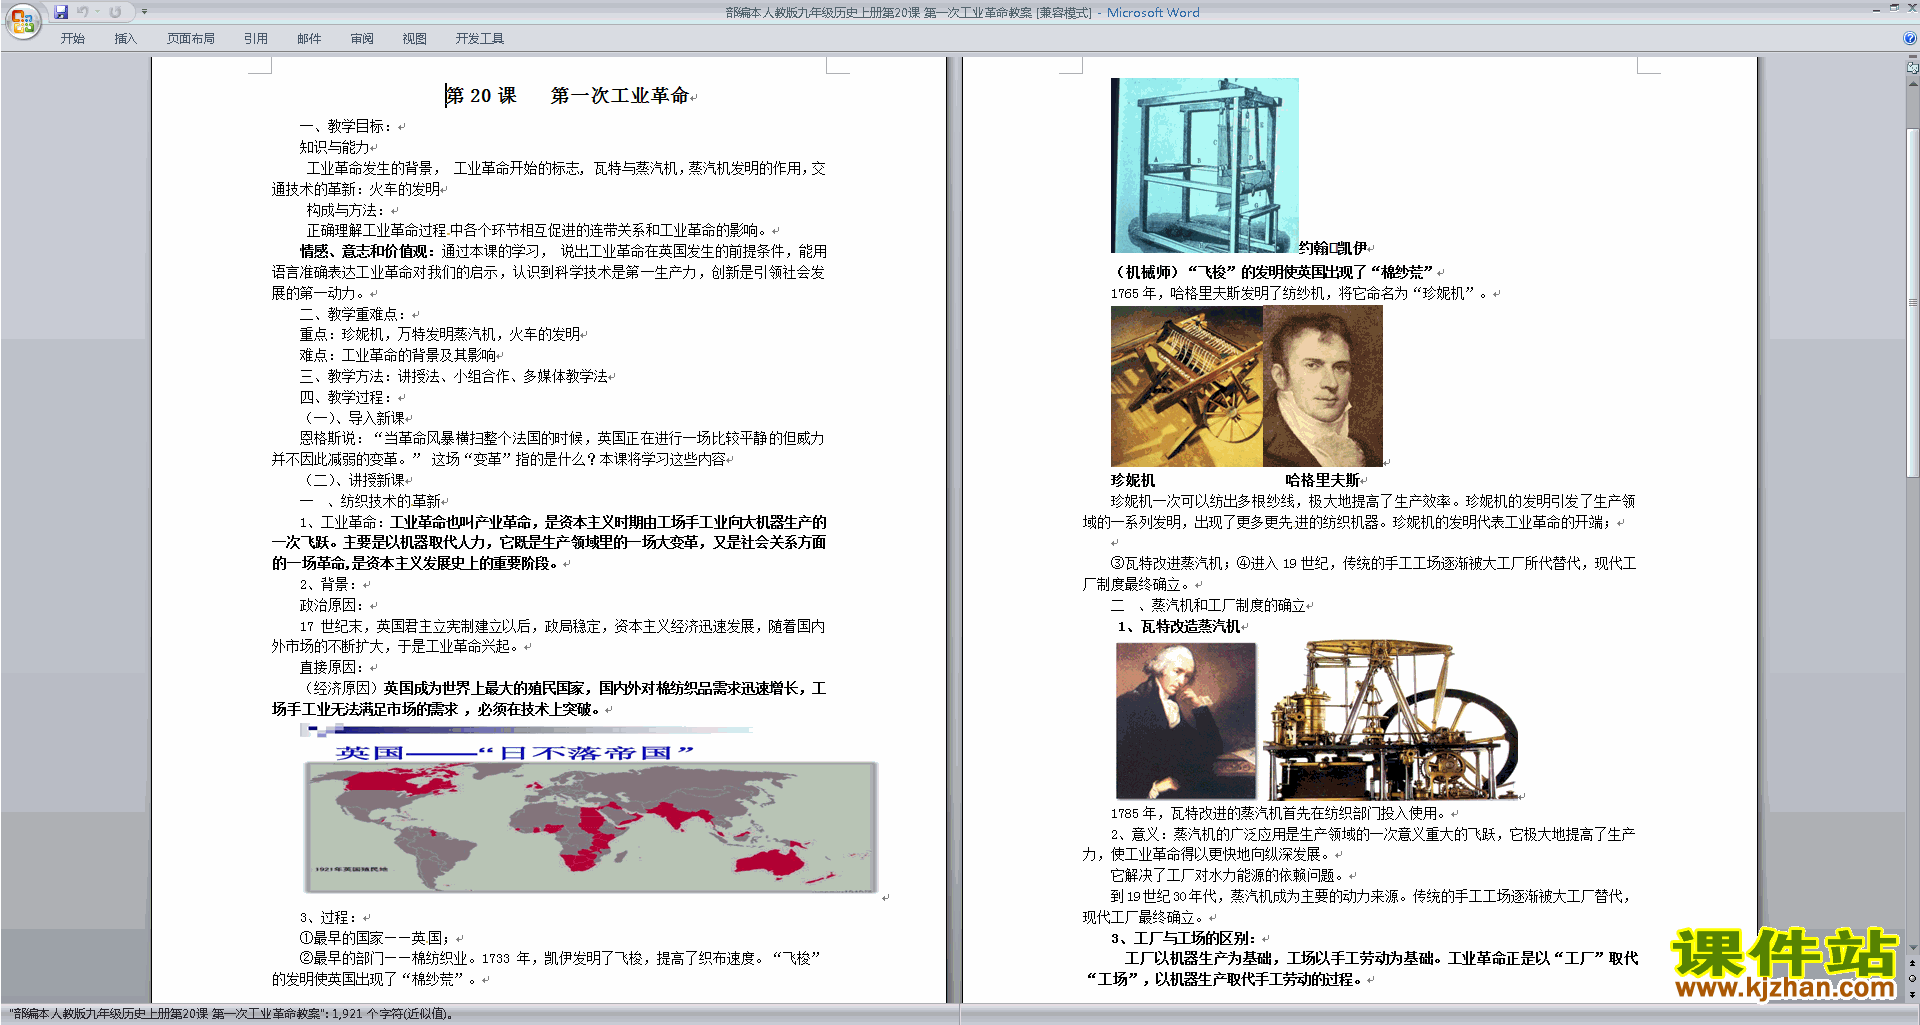Open the 邮件 ribbon tab

click(x=309, y=38)
